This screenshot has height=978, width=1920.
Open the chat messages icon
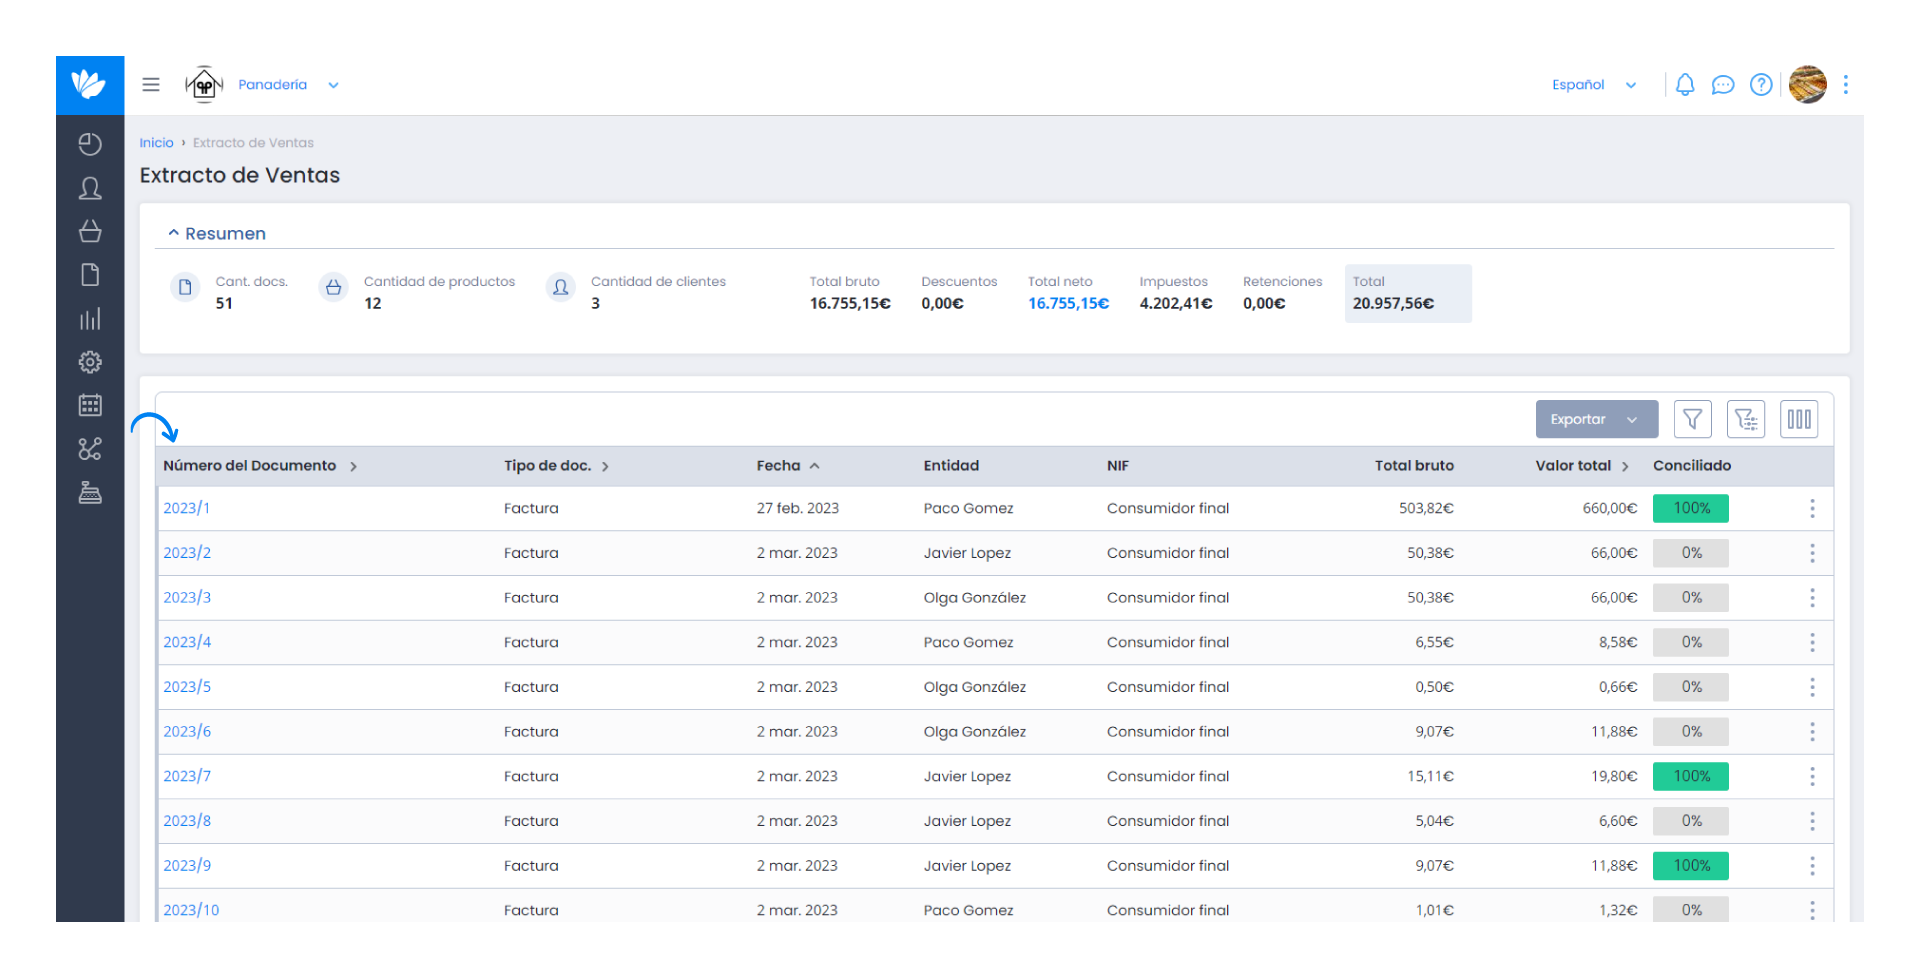(1723, 85)
